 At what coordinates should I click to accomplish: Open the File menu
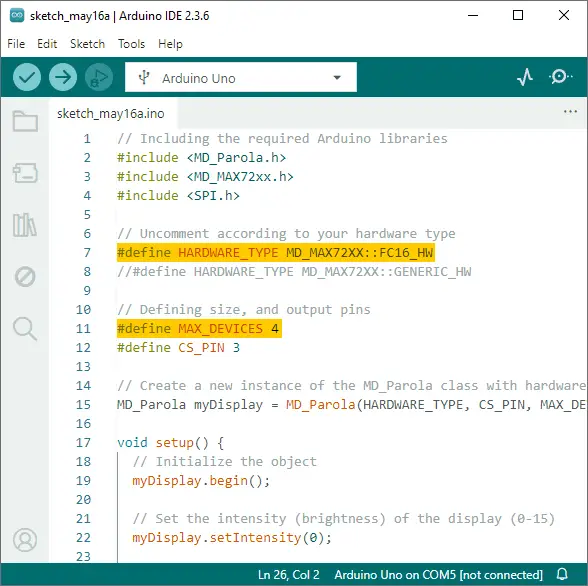tap(16, 44)
